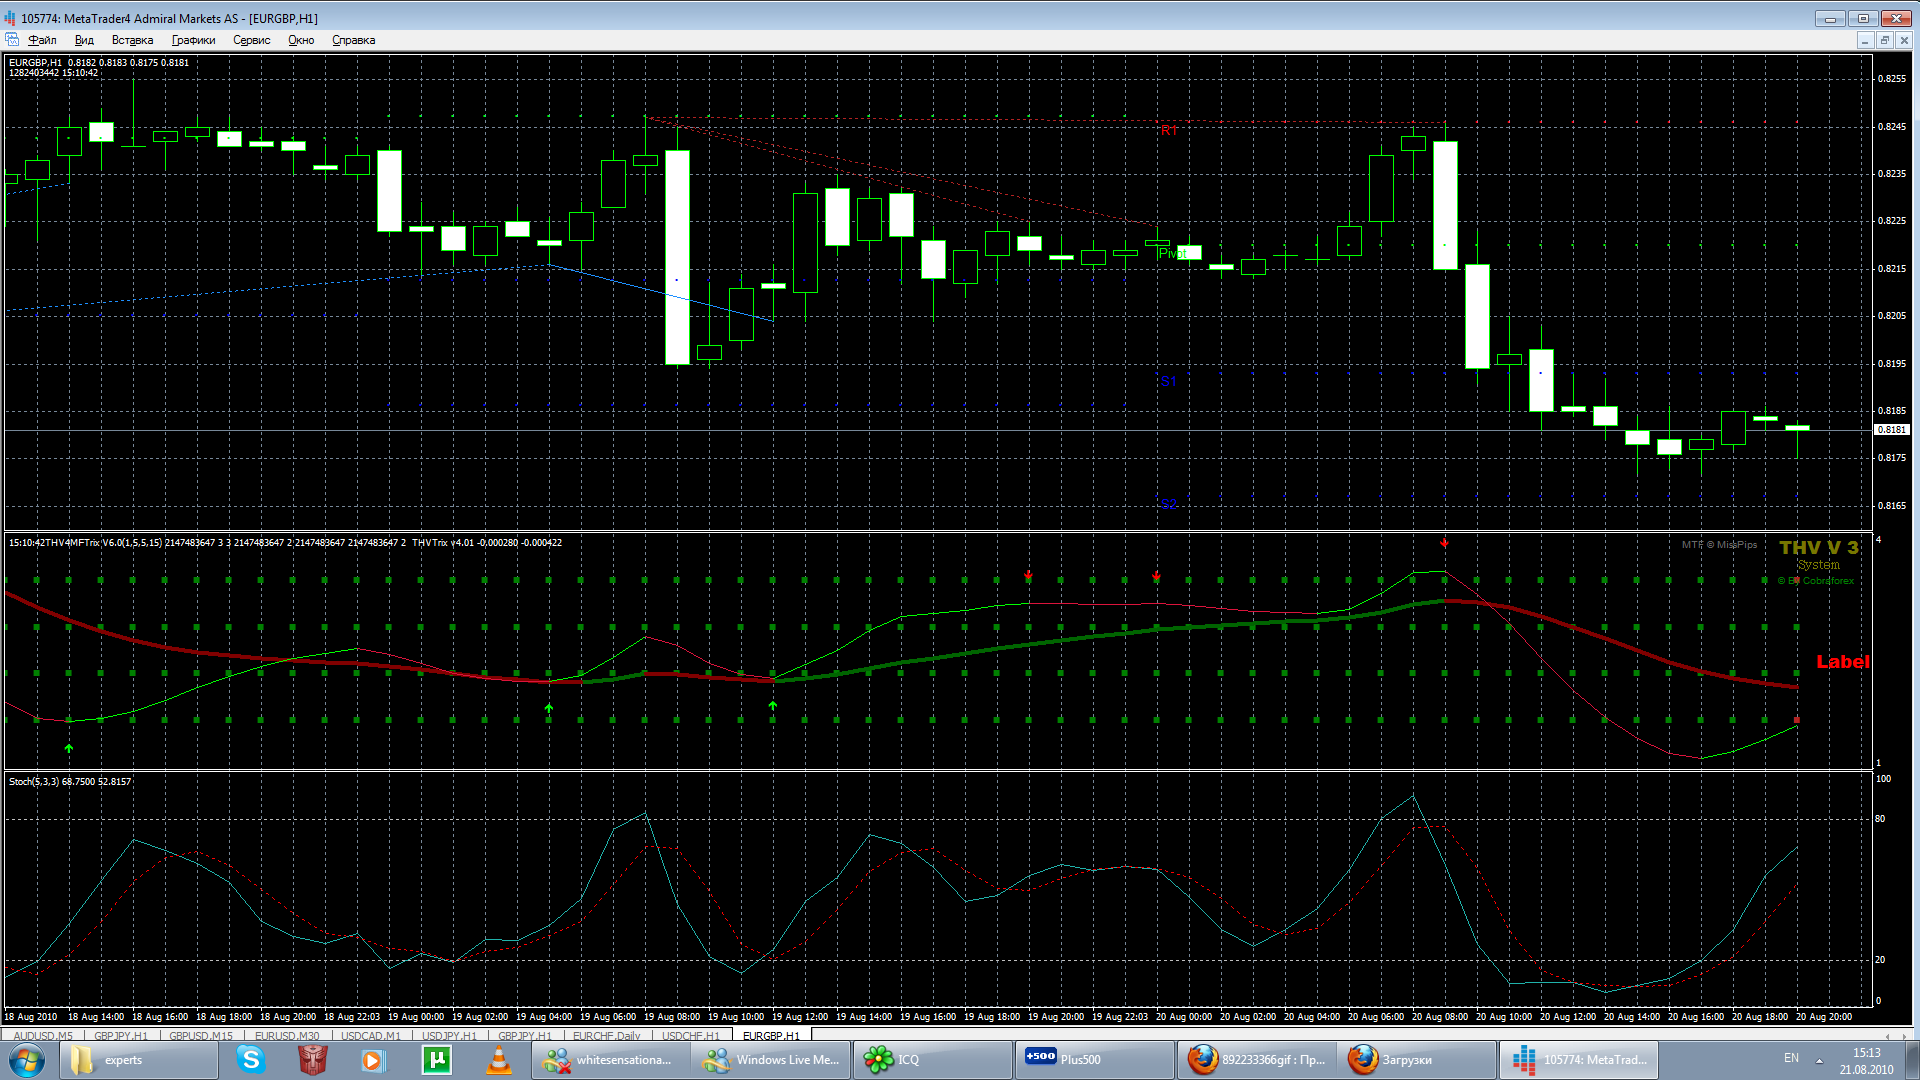Open the Файл menu
1920x1080 pixels.
point(42,40)
